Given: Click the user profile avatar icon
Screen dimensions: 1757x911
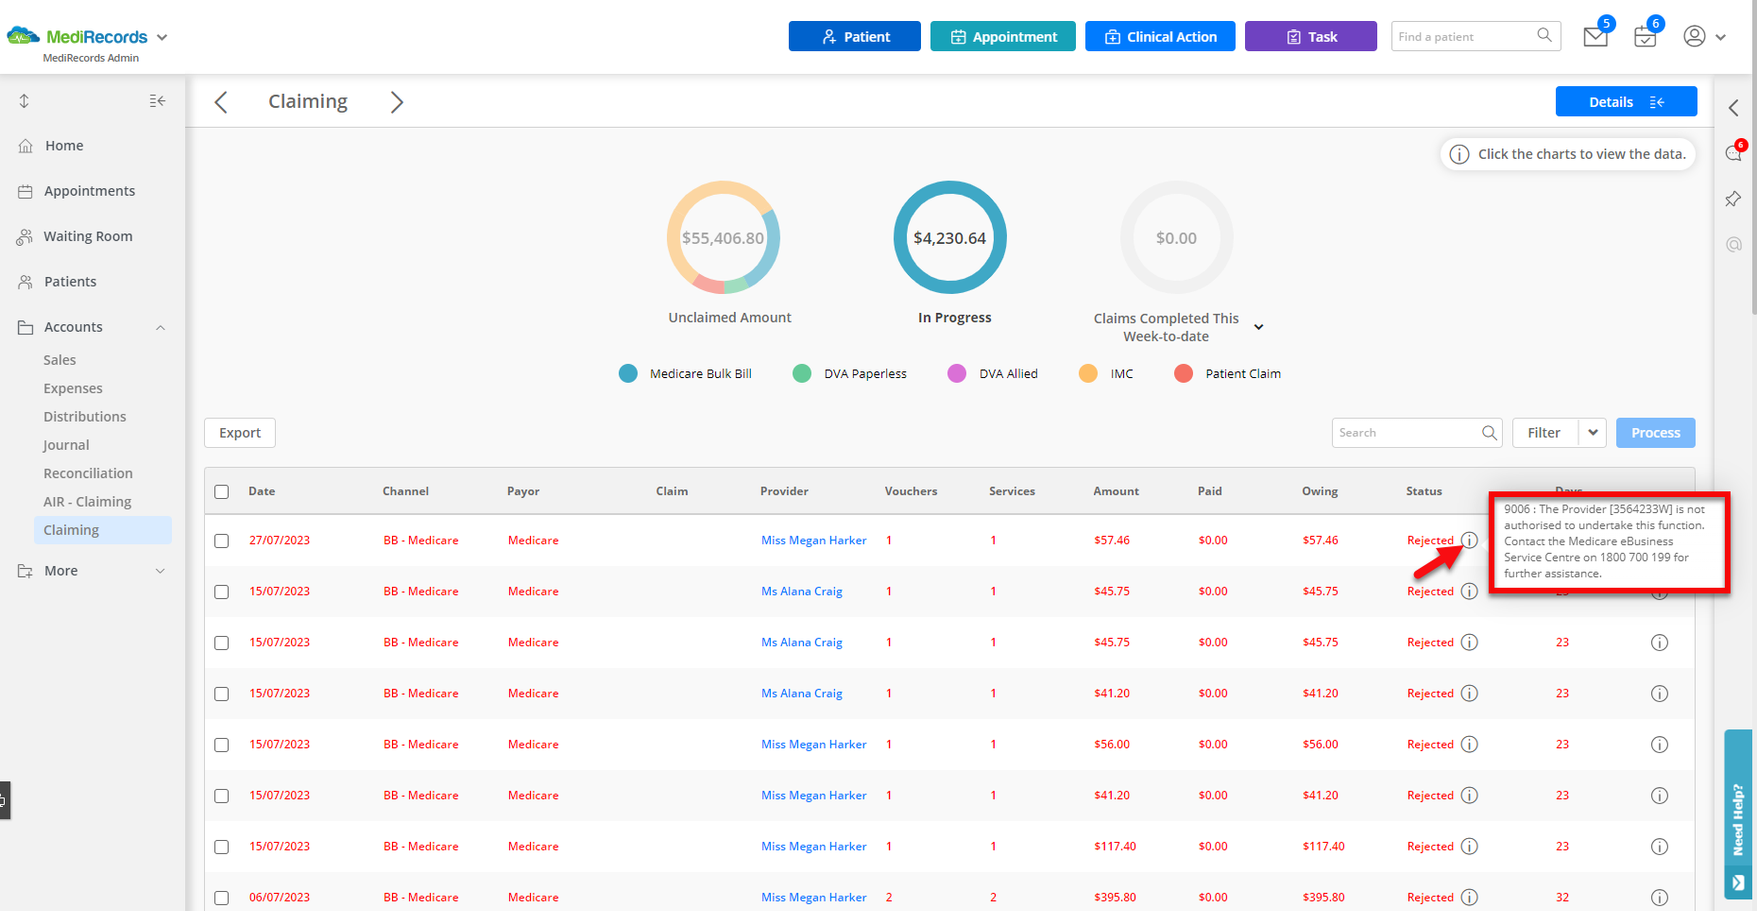Looking at the screenshot, I should pos(1694,37).
